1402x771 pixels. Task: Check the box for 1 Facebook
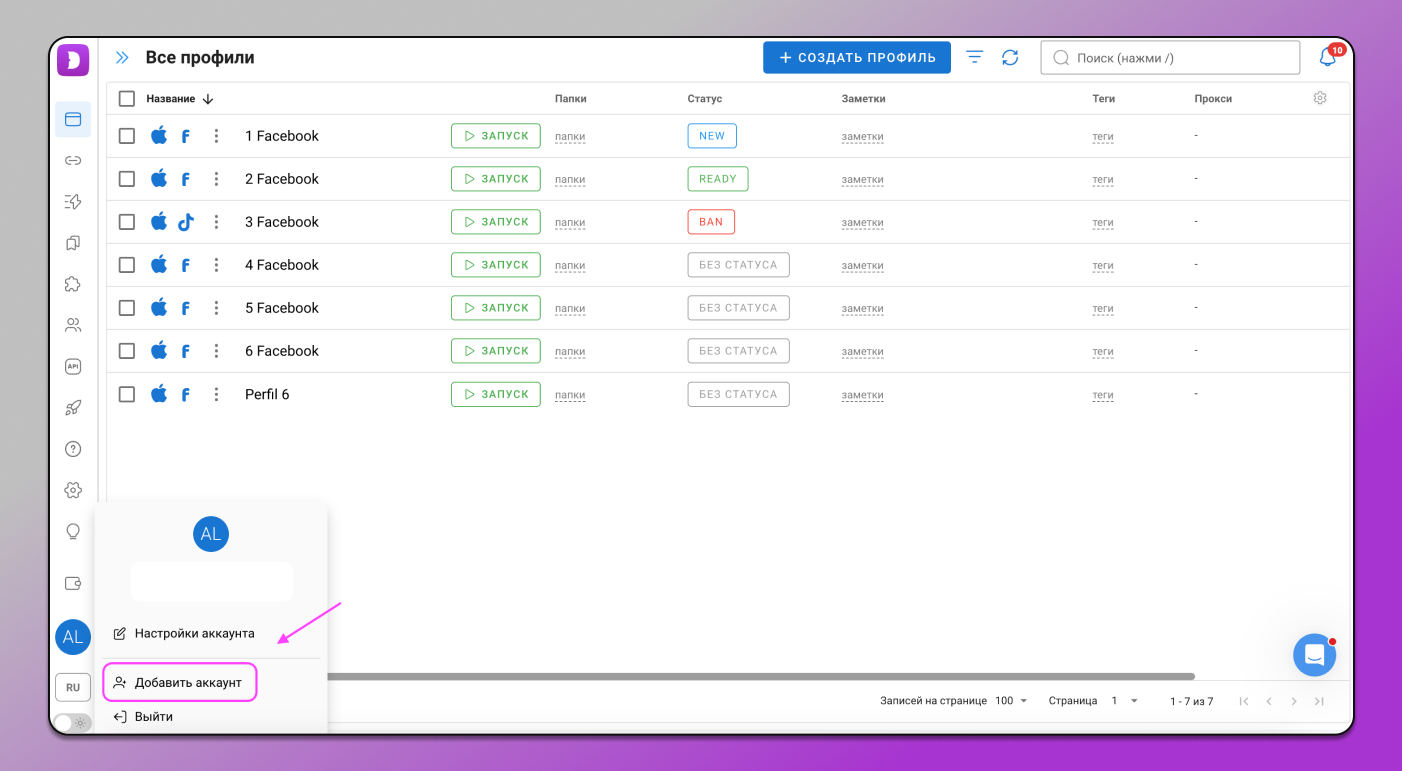[x=127, y=136]
